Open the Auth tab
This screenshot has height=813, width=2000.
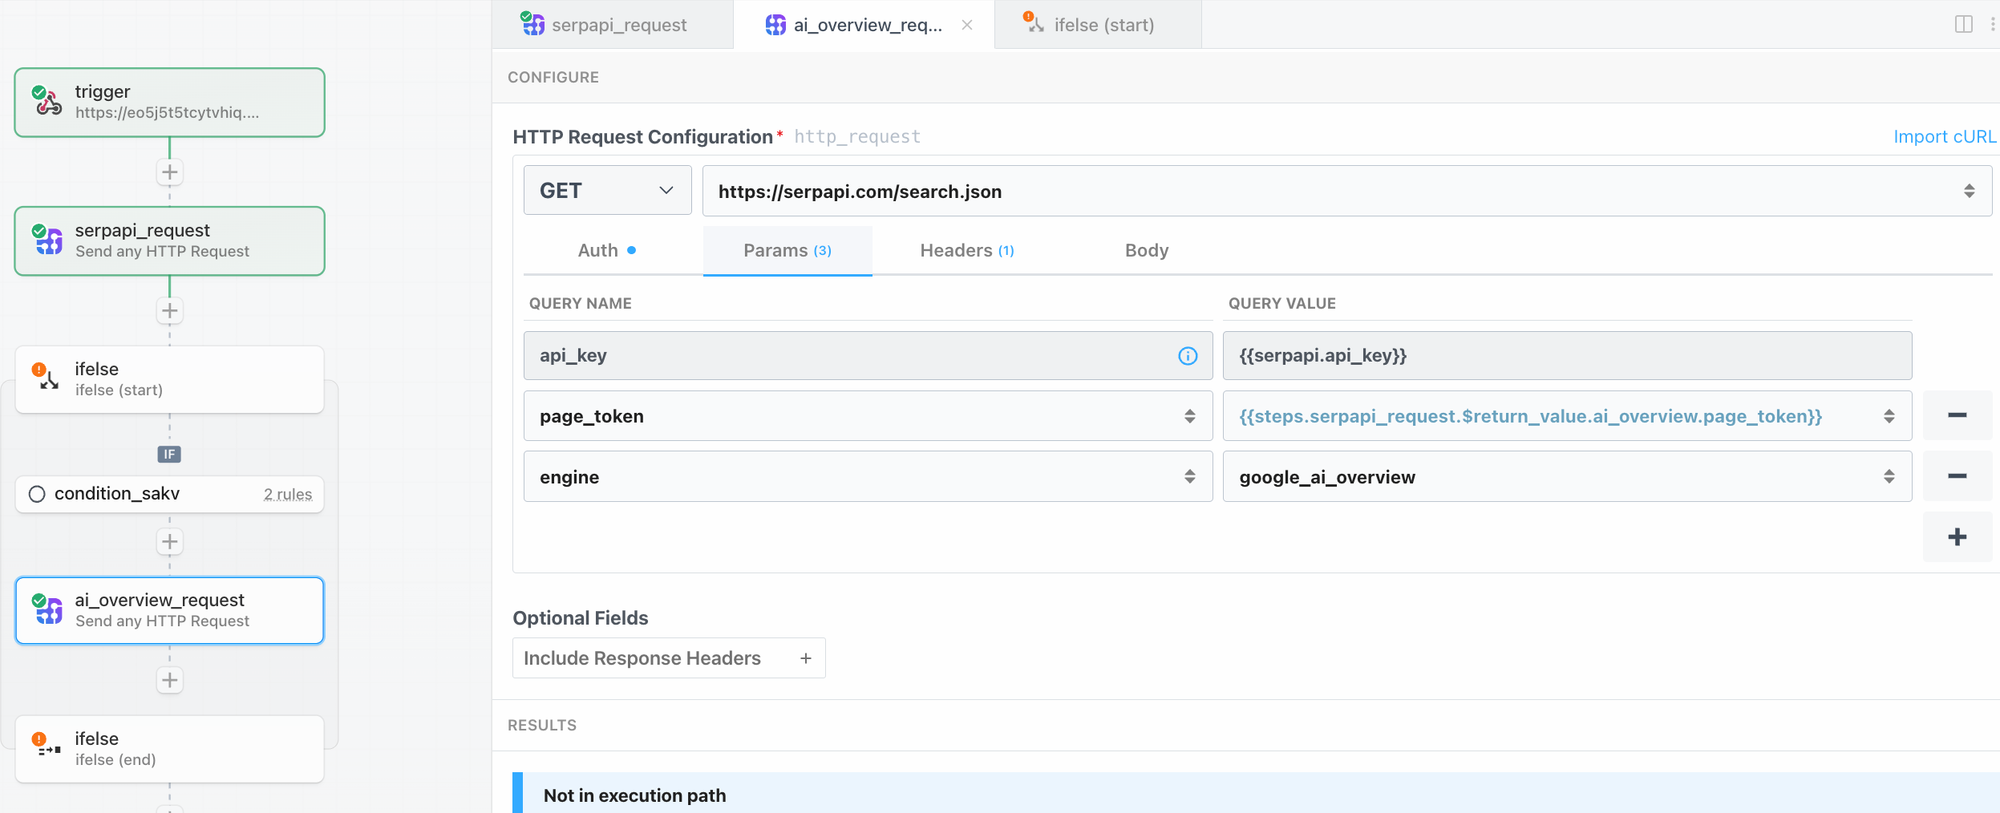[x=606, y=251]
